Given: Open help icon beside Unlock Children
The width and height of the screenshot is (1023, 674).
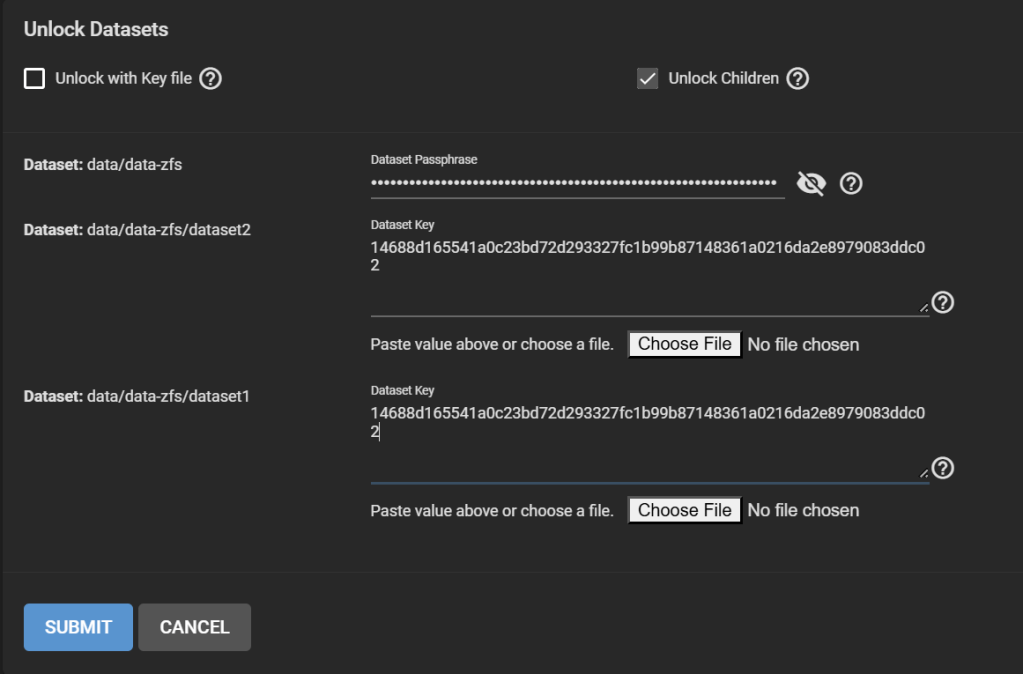Looking at the screenshot, I should (x=797, y=79).
